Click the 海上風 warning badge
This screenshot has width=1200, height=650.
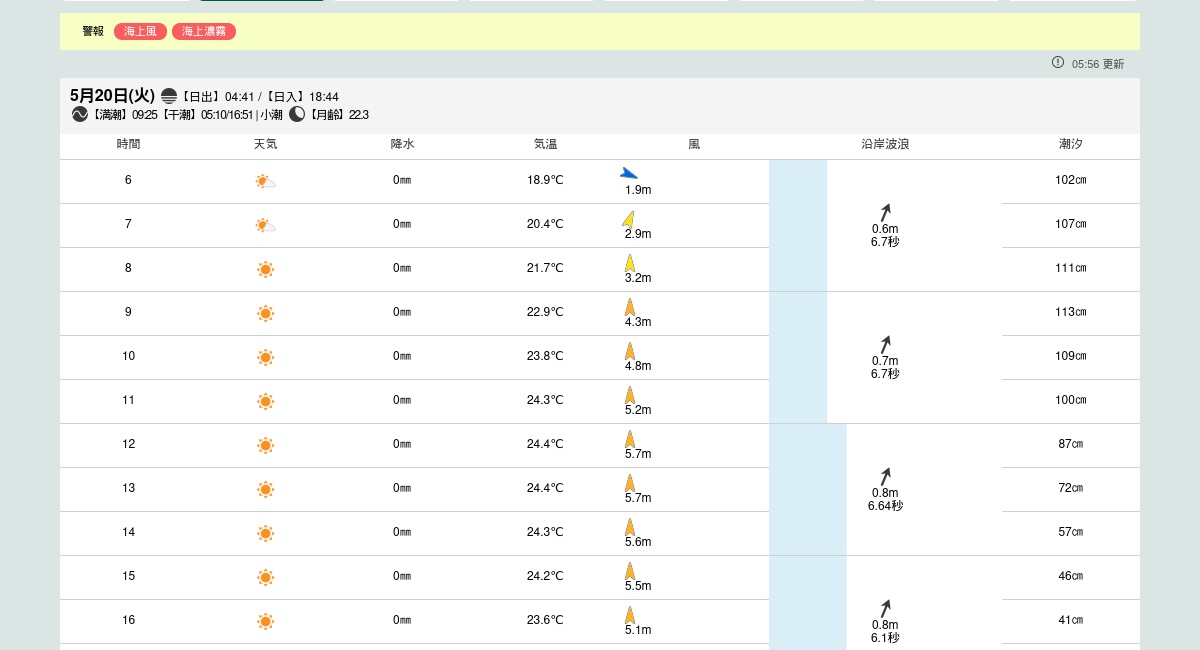[x=140, y=32]
